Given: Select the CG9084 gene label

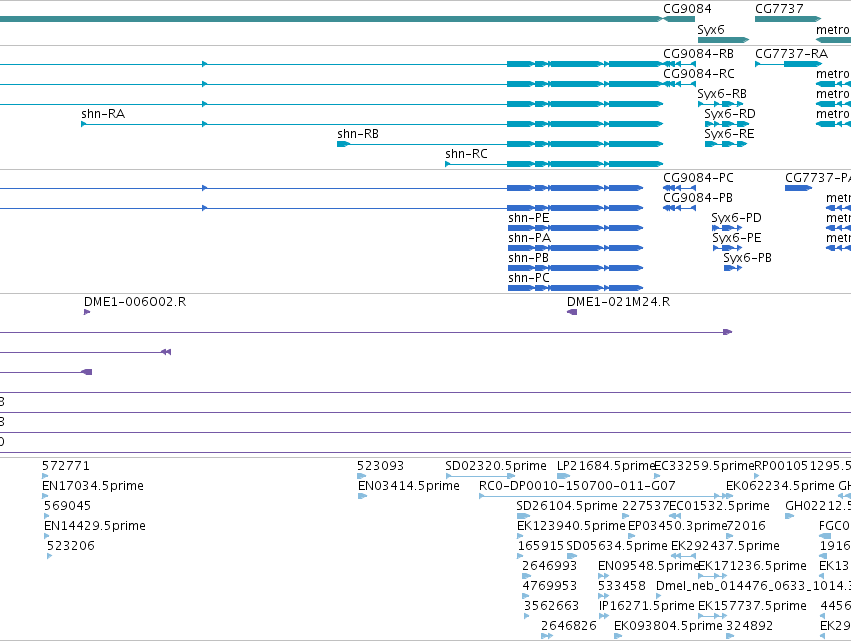Looking at the screenshot, I should click(687, 9).
